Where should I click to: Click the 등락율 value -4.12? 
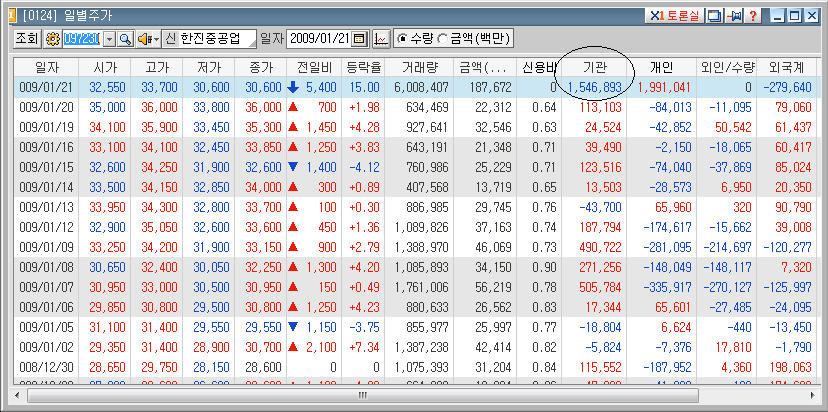tap(364, 167)
